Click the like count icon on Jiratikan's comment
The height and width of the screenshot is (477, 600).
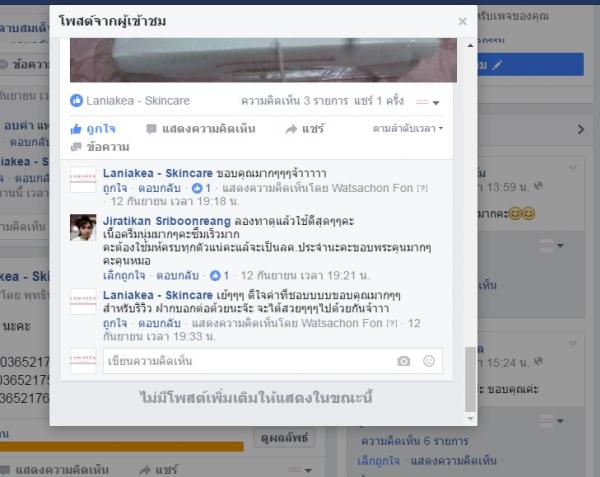point(215,275)
